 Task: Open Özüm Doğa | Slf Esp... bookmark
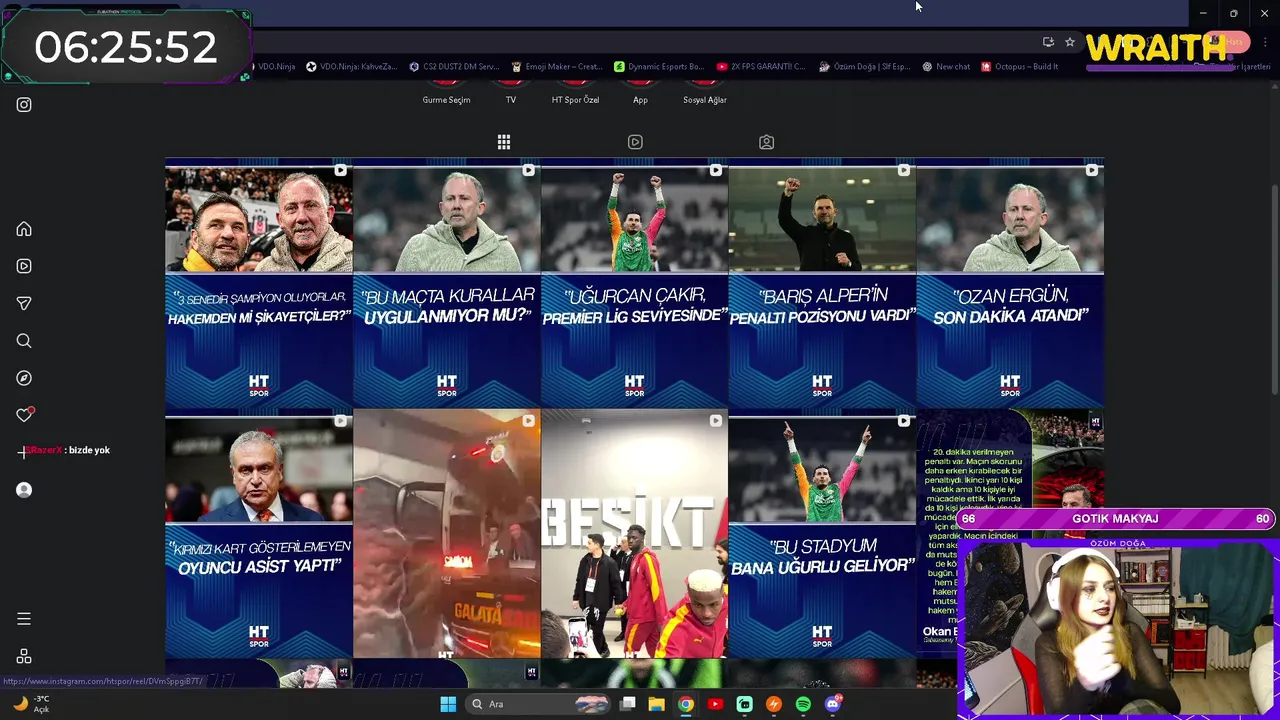[864, 67]
